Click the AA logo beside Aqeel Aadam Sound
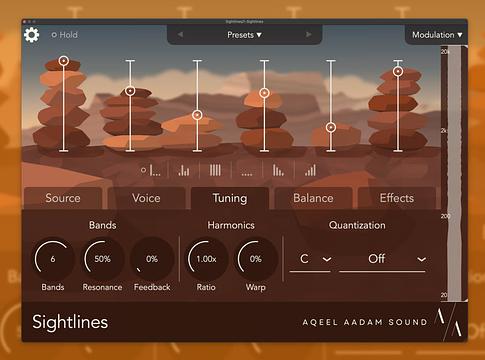The height and width of the screenshot is (360, 485). tap(449, 322)
